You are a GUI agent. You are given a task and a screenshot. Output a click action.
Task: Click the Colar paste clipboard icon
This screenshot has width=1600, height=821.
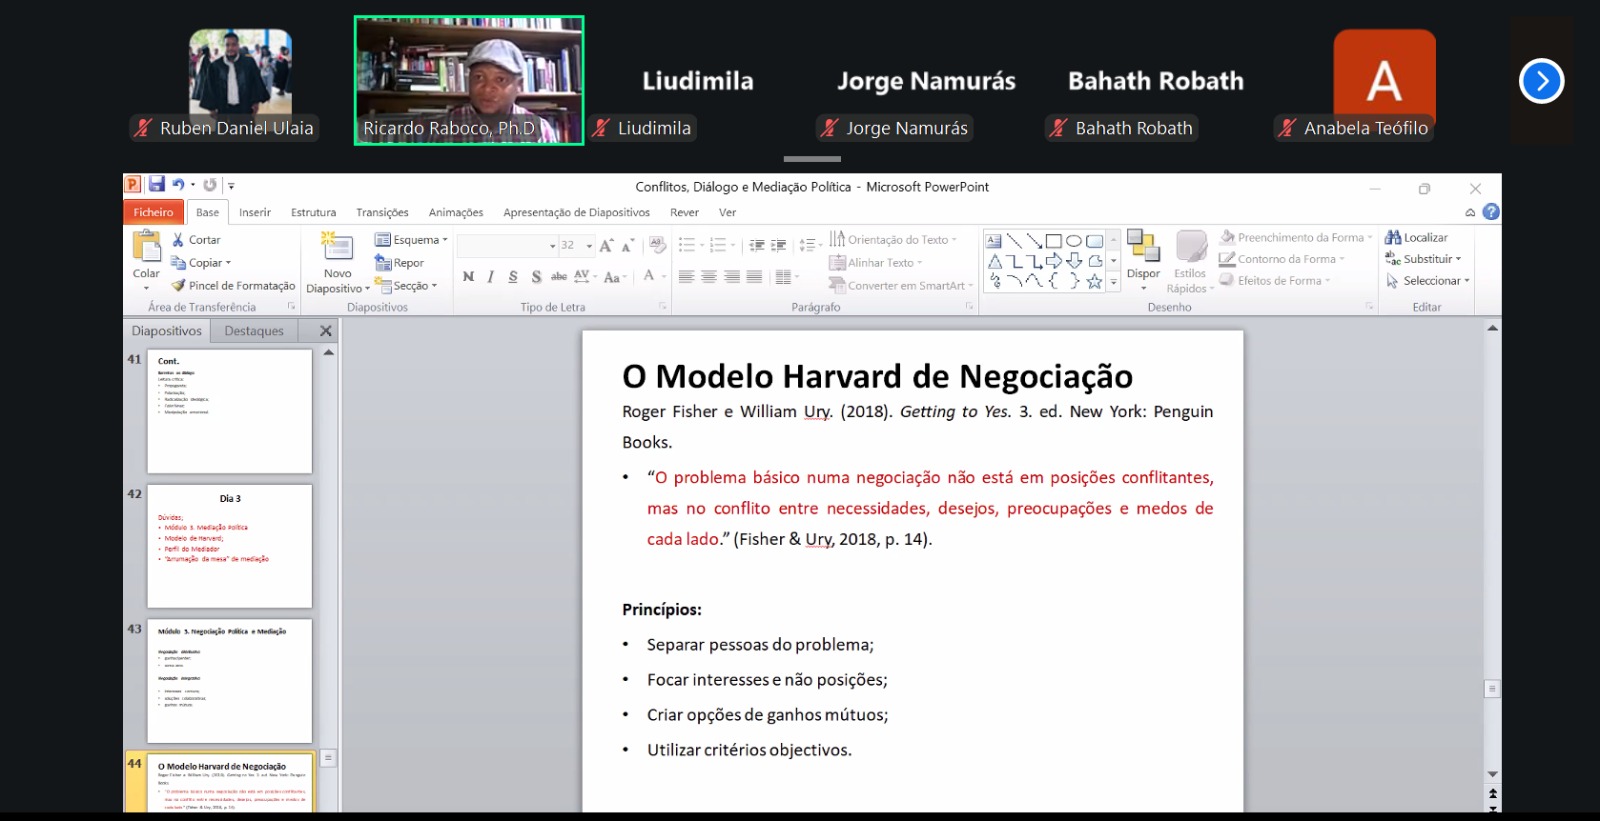146,246
